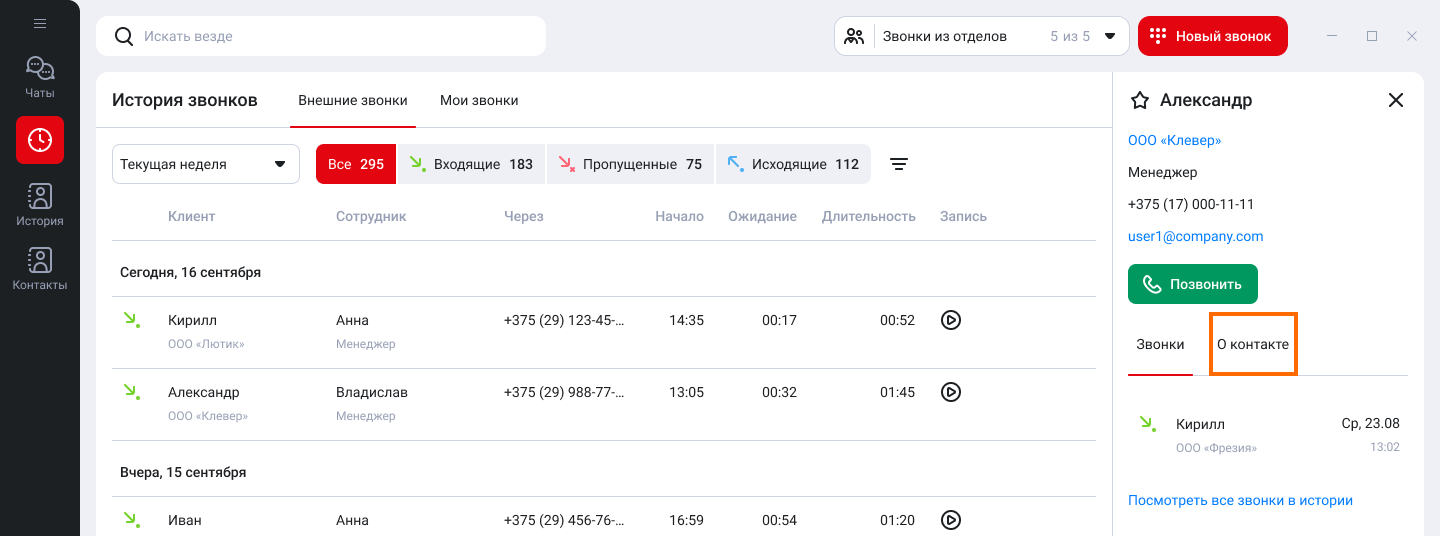This screenshot has height=536, width=1440.
Task: Click the green Позвонить button
Action: [x=1192, y=284]
